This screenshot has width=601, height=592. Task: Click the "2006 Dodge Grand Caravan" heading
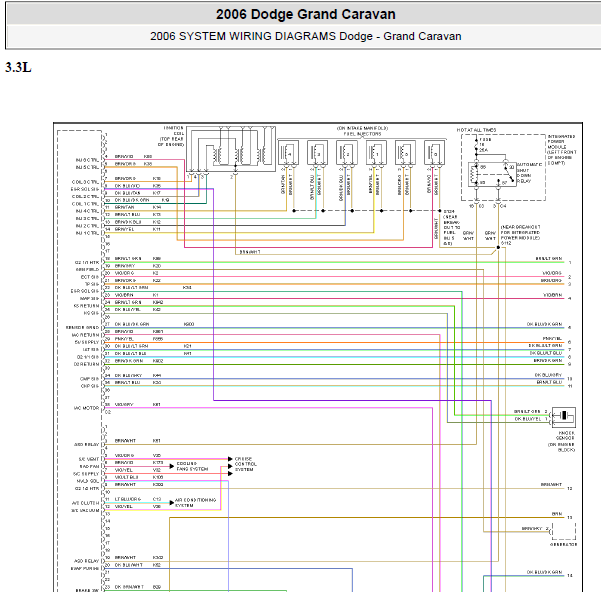[x=305, y=14]
